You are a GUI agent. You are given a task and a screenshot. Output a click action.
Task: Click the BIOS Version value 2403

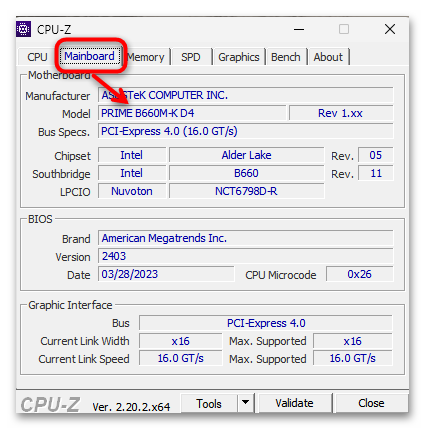[246, 256]
